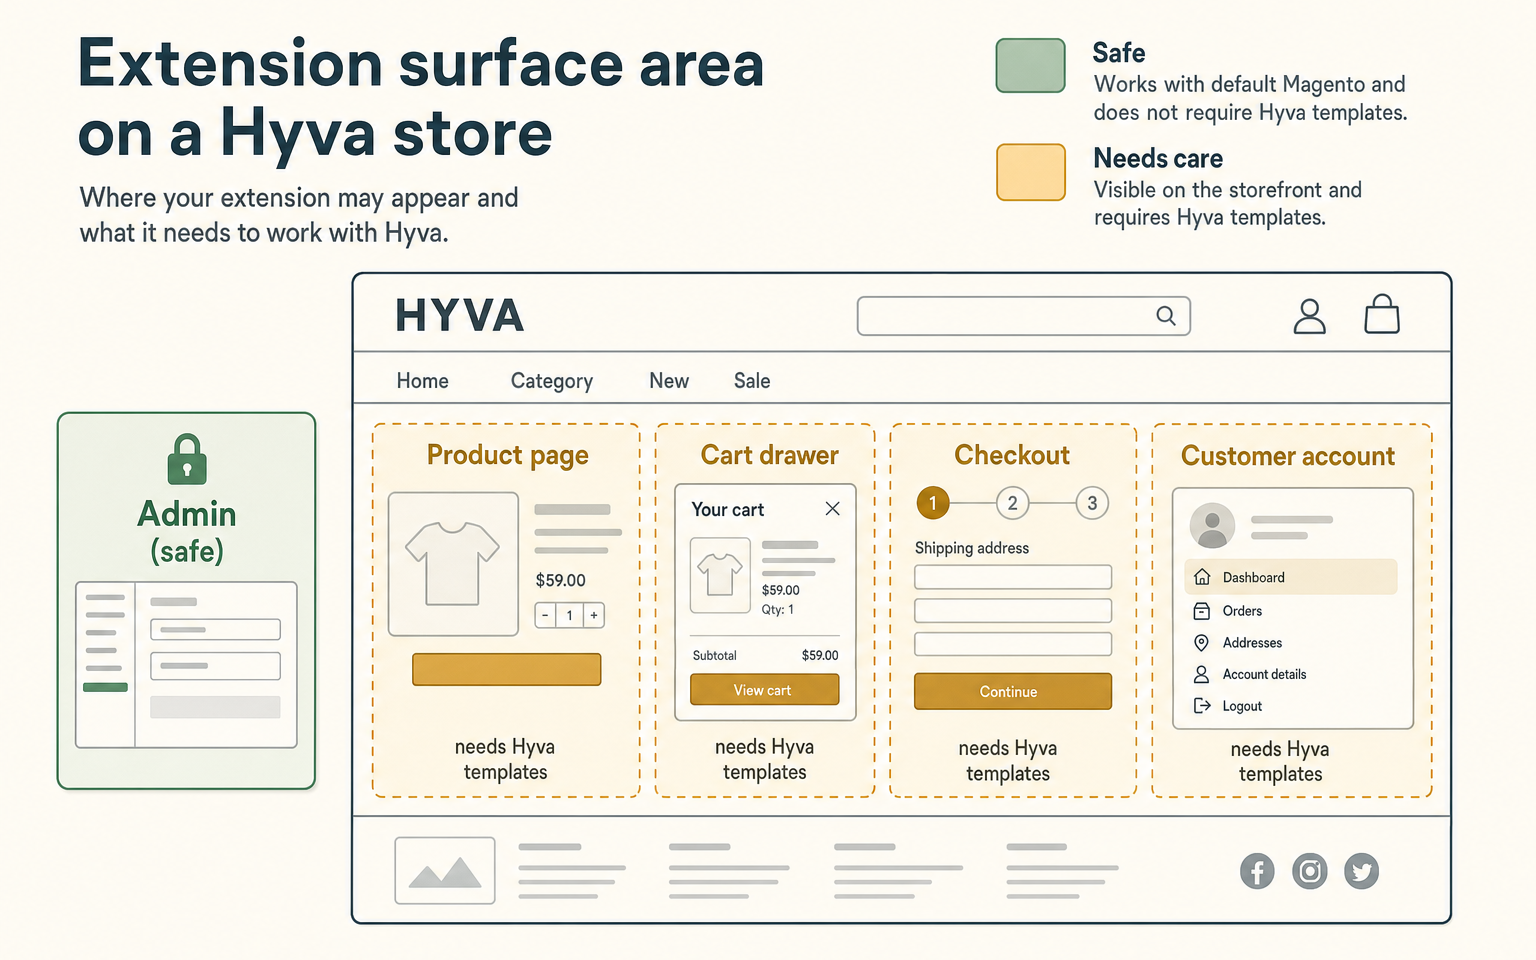Image resolution: width=1536 pixels, height=960 pixels.
Task: Click the customer avatar icon
Action: [1212, 525]
